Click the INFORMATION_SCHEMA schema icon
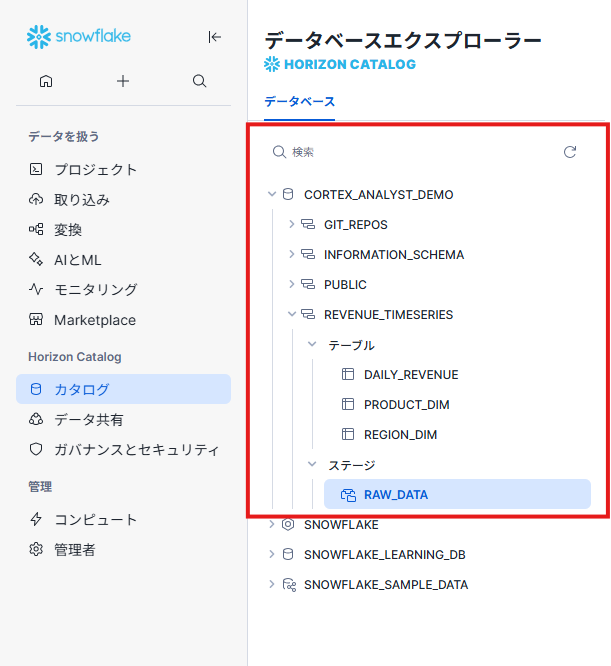 pos(308,254)
